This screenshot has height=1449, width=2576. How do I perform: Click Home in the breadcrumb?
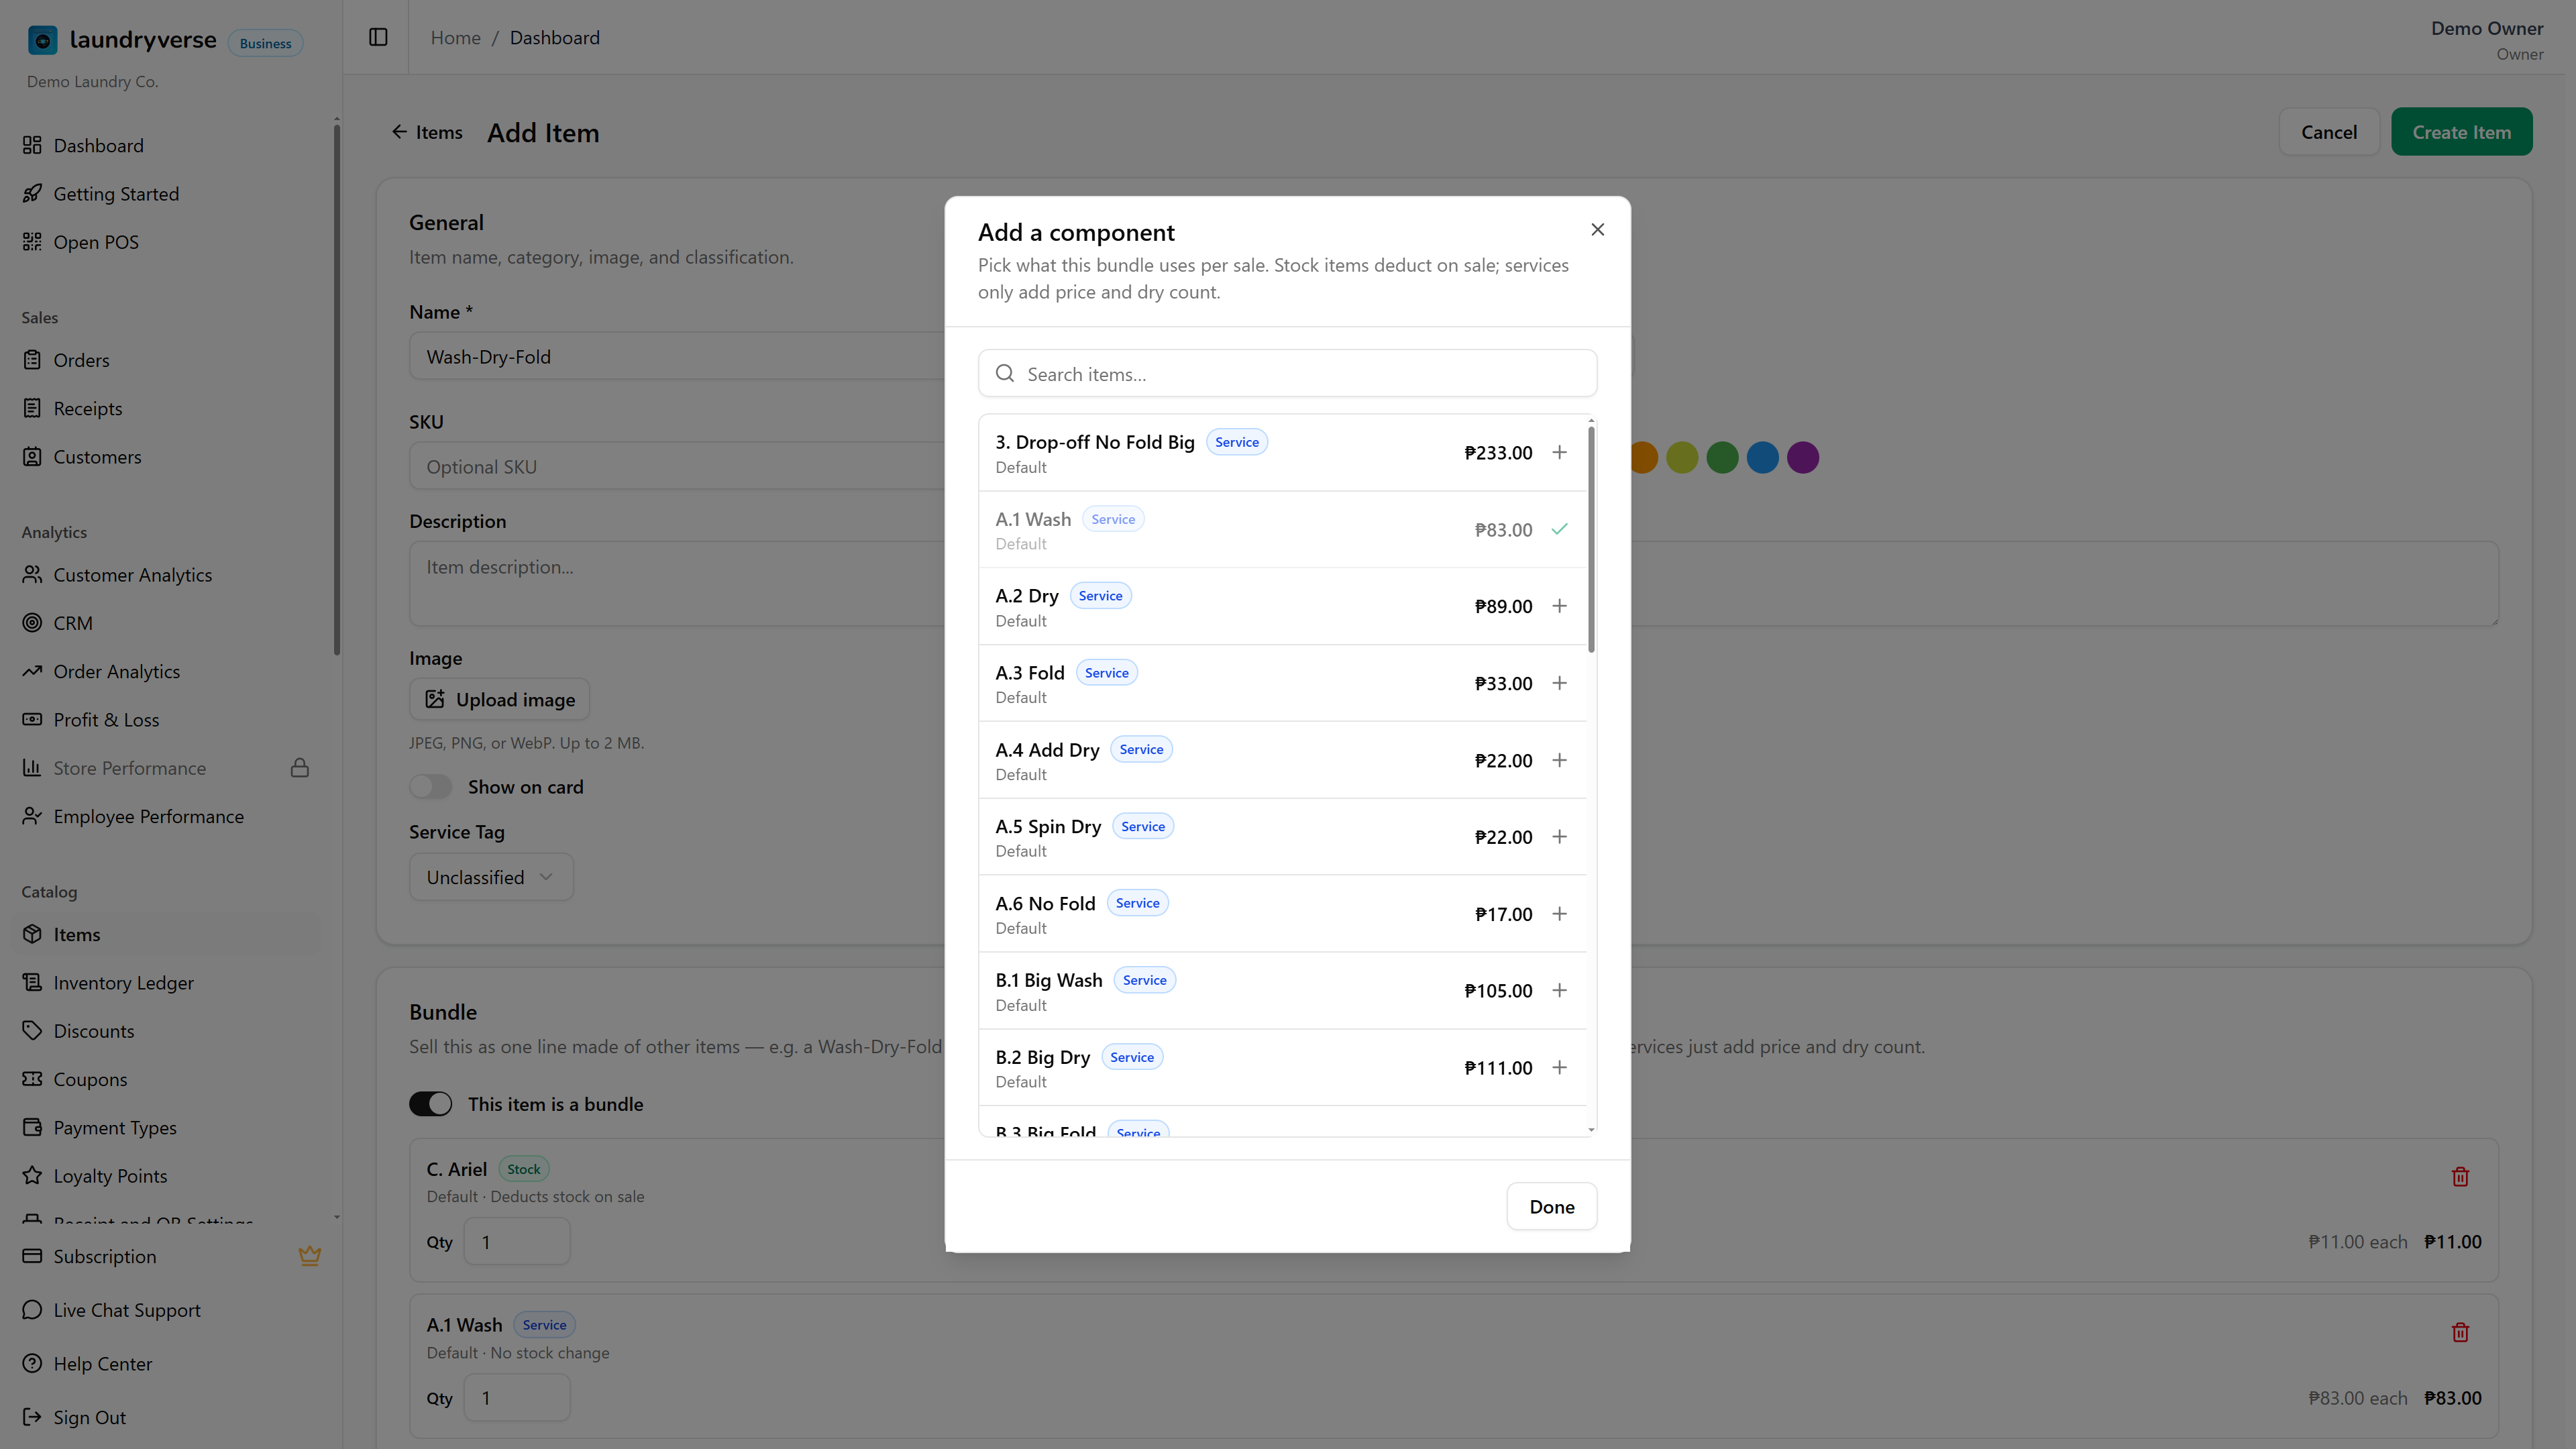[455, 37]
